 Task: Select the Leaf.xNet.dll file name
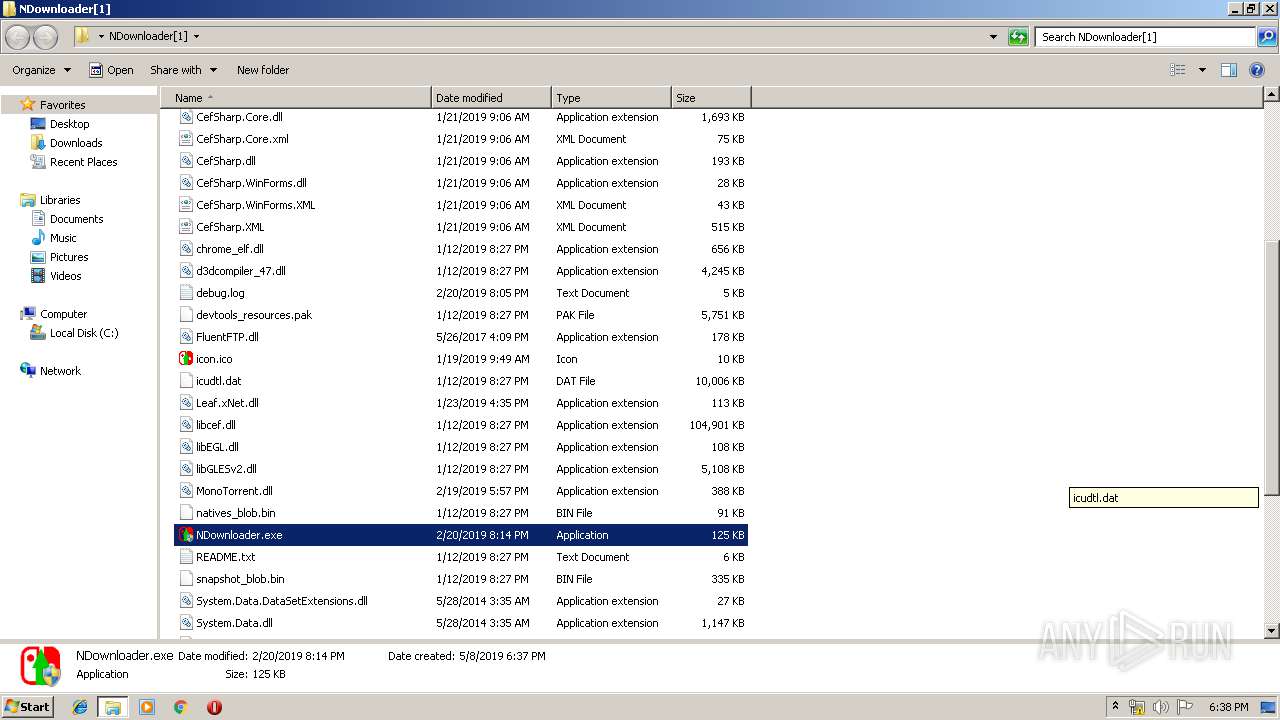coord(227,403)
